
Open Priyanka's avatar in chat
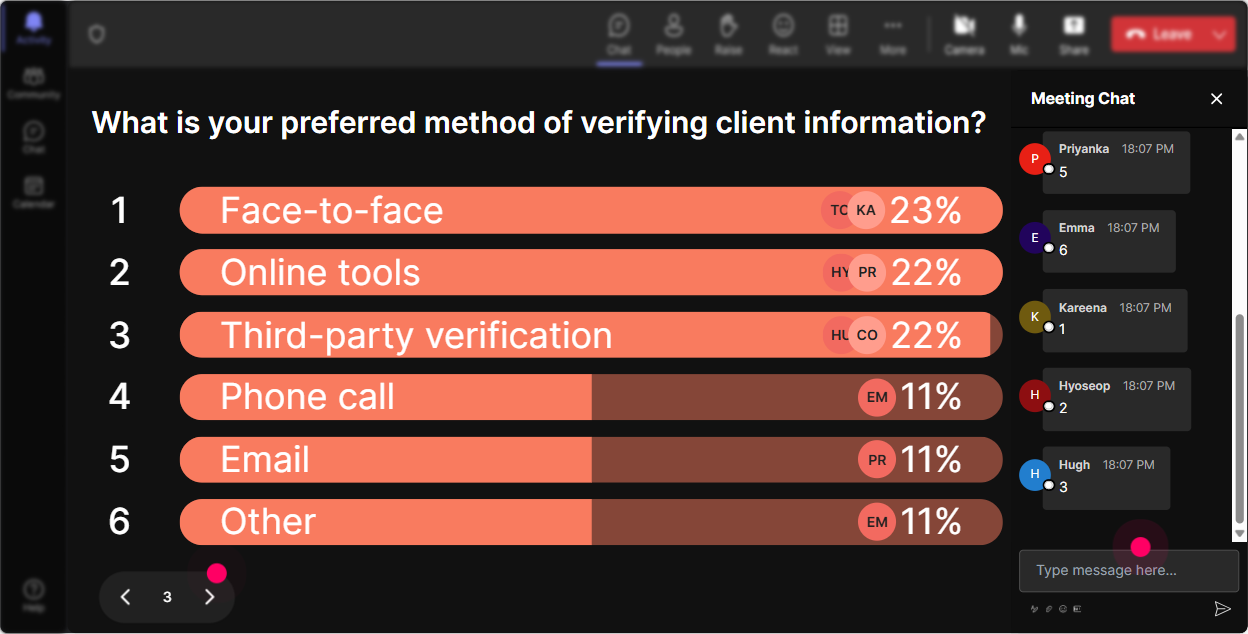[x=1035, y=158]
